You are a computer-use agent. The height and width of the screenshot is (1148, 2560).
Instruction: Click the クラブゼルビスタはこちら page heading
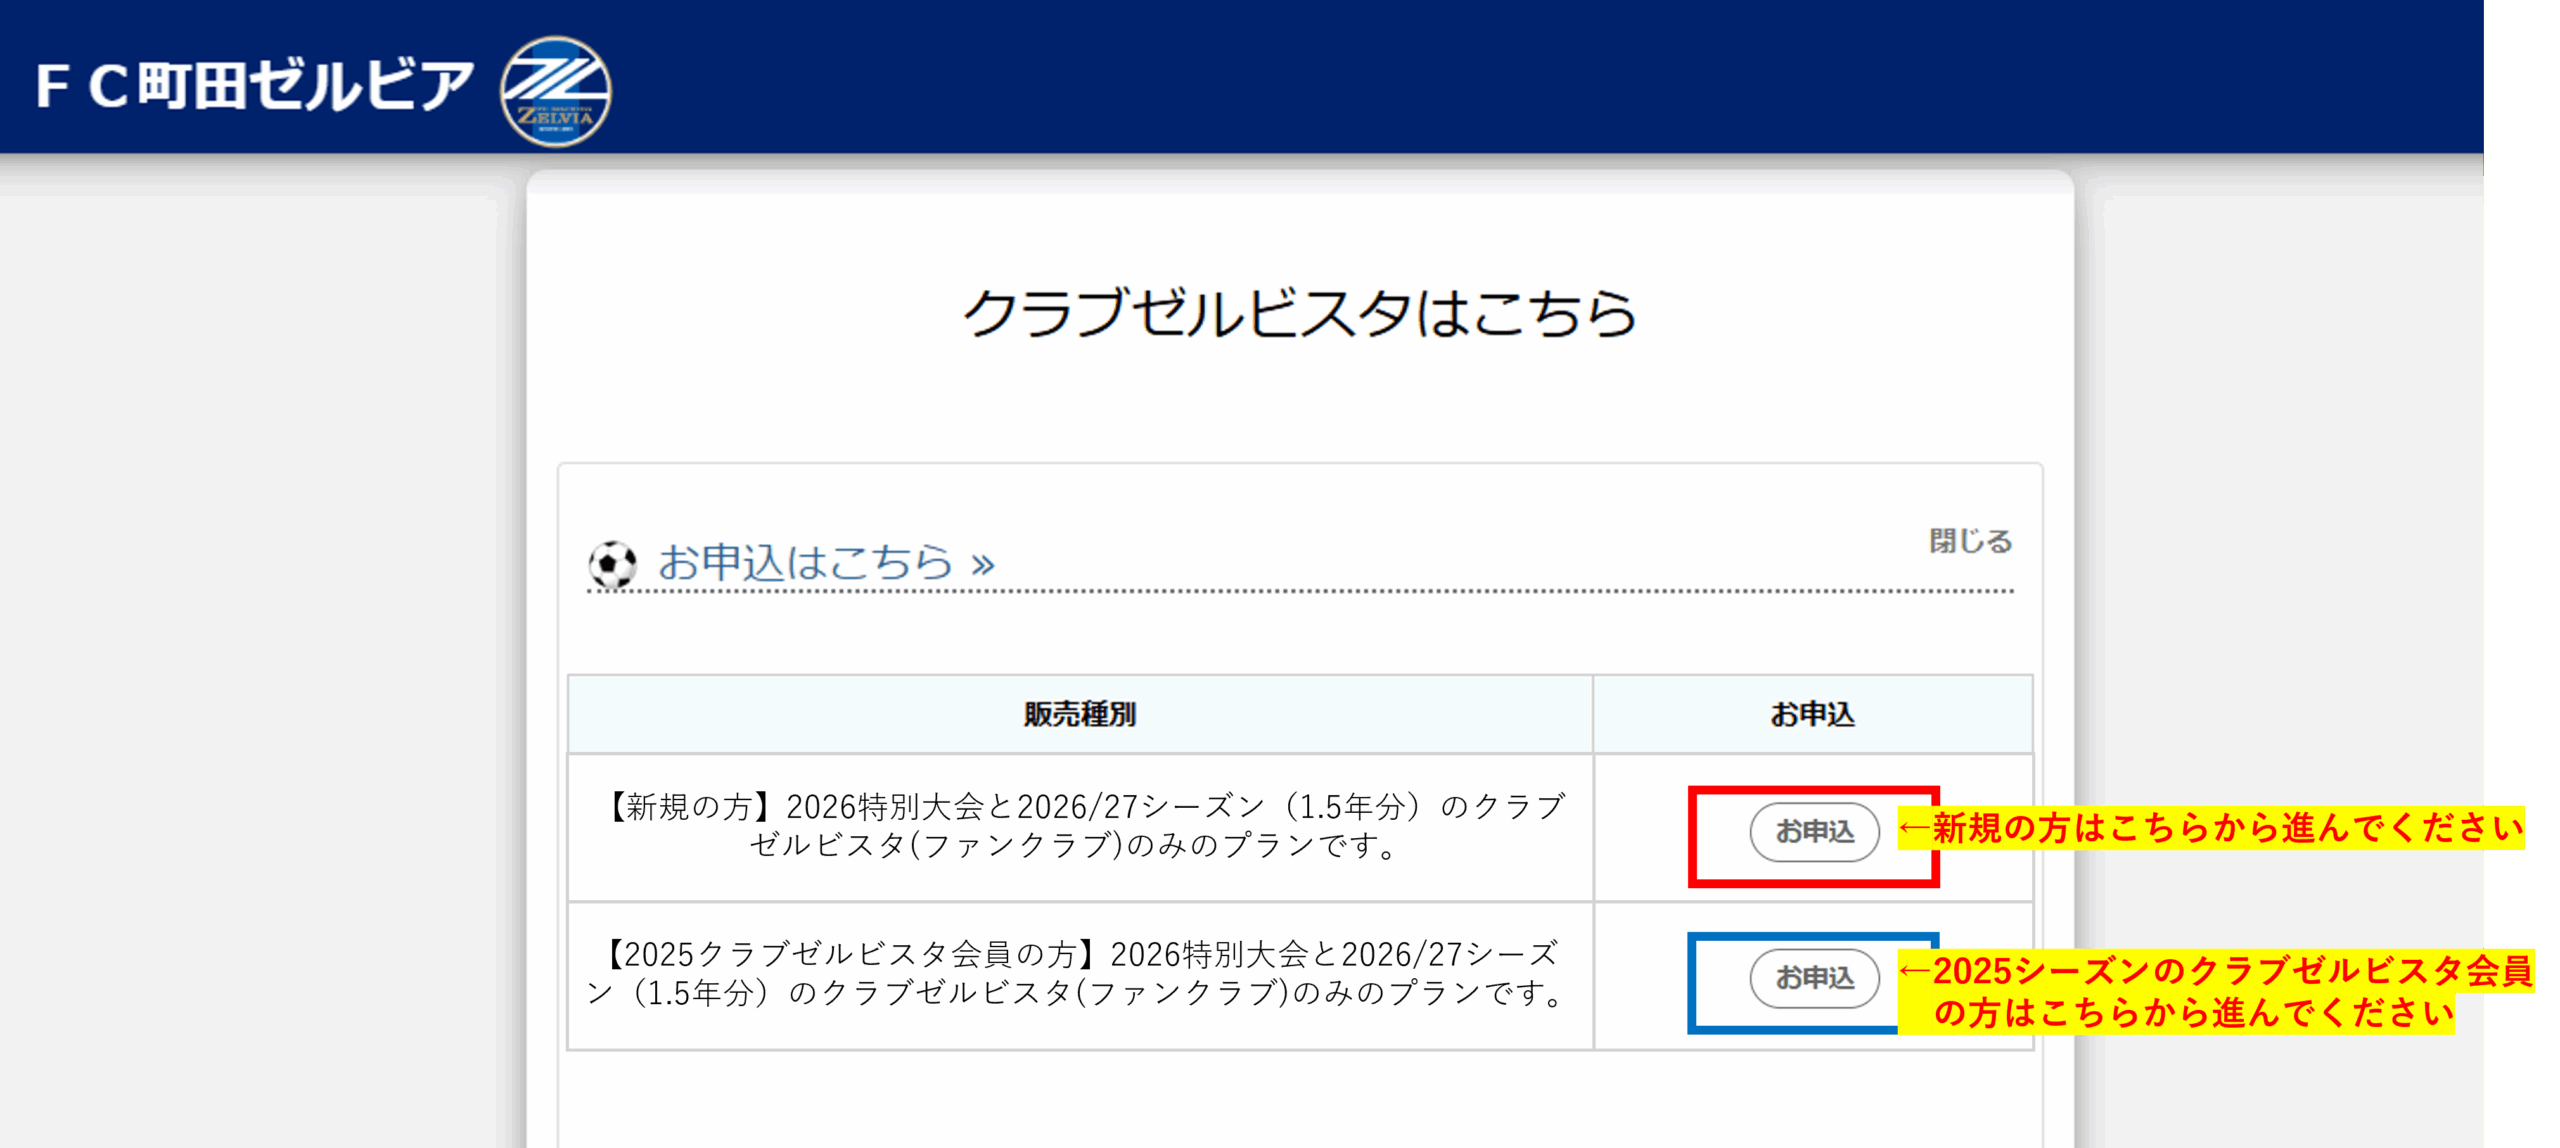tap(1298, 313)
